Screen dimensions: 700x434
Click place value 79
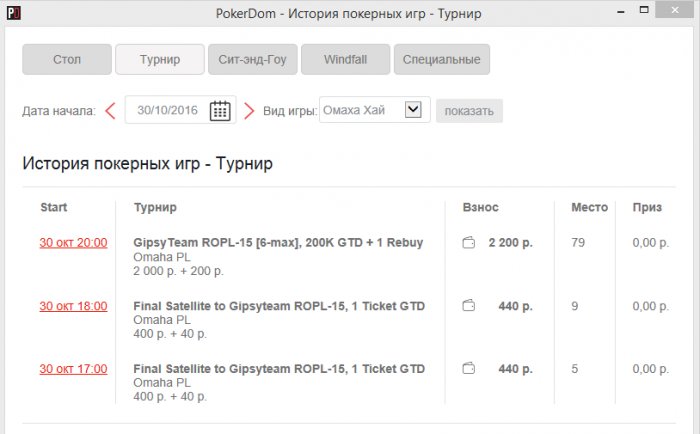[x=578, y=242]
